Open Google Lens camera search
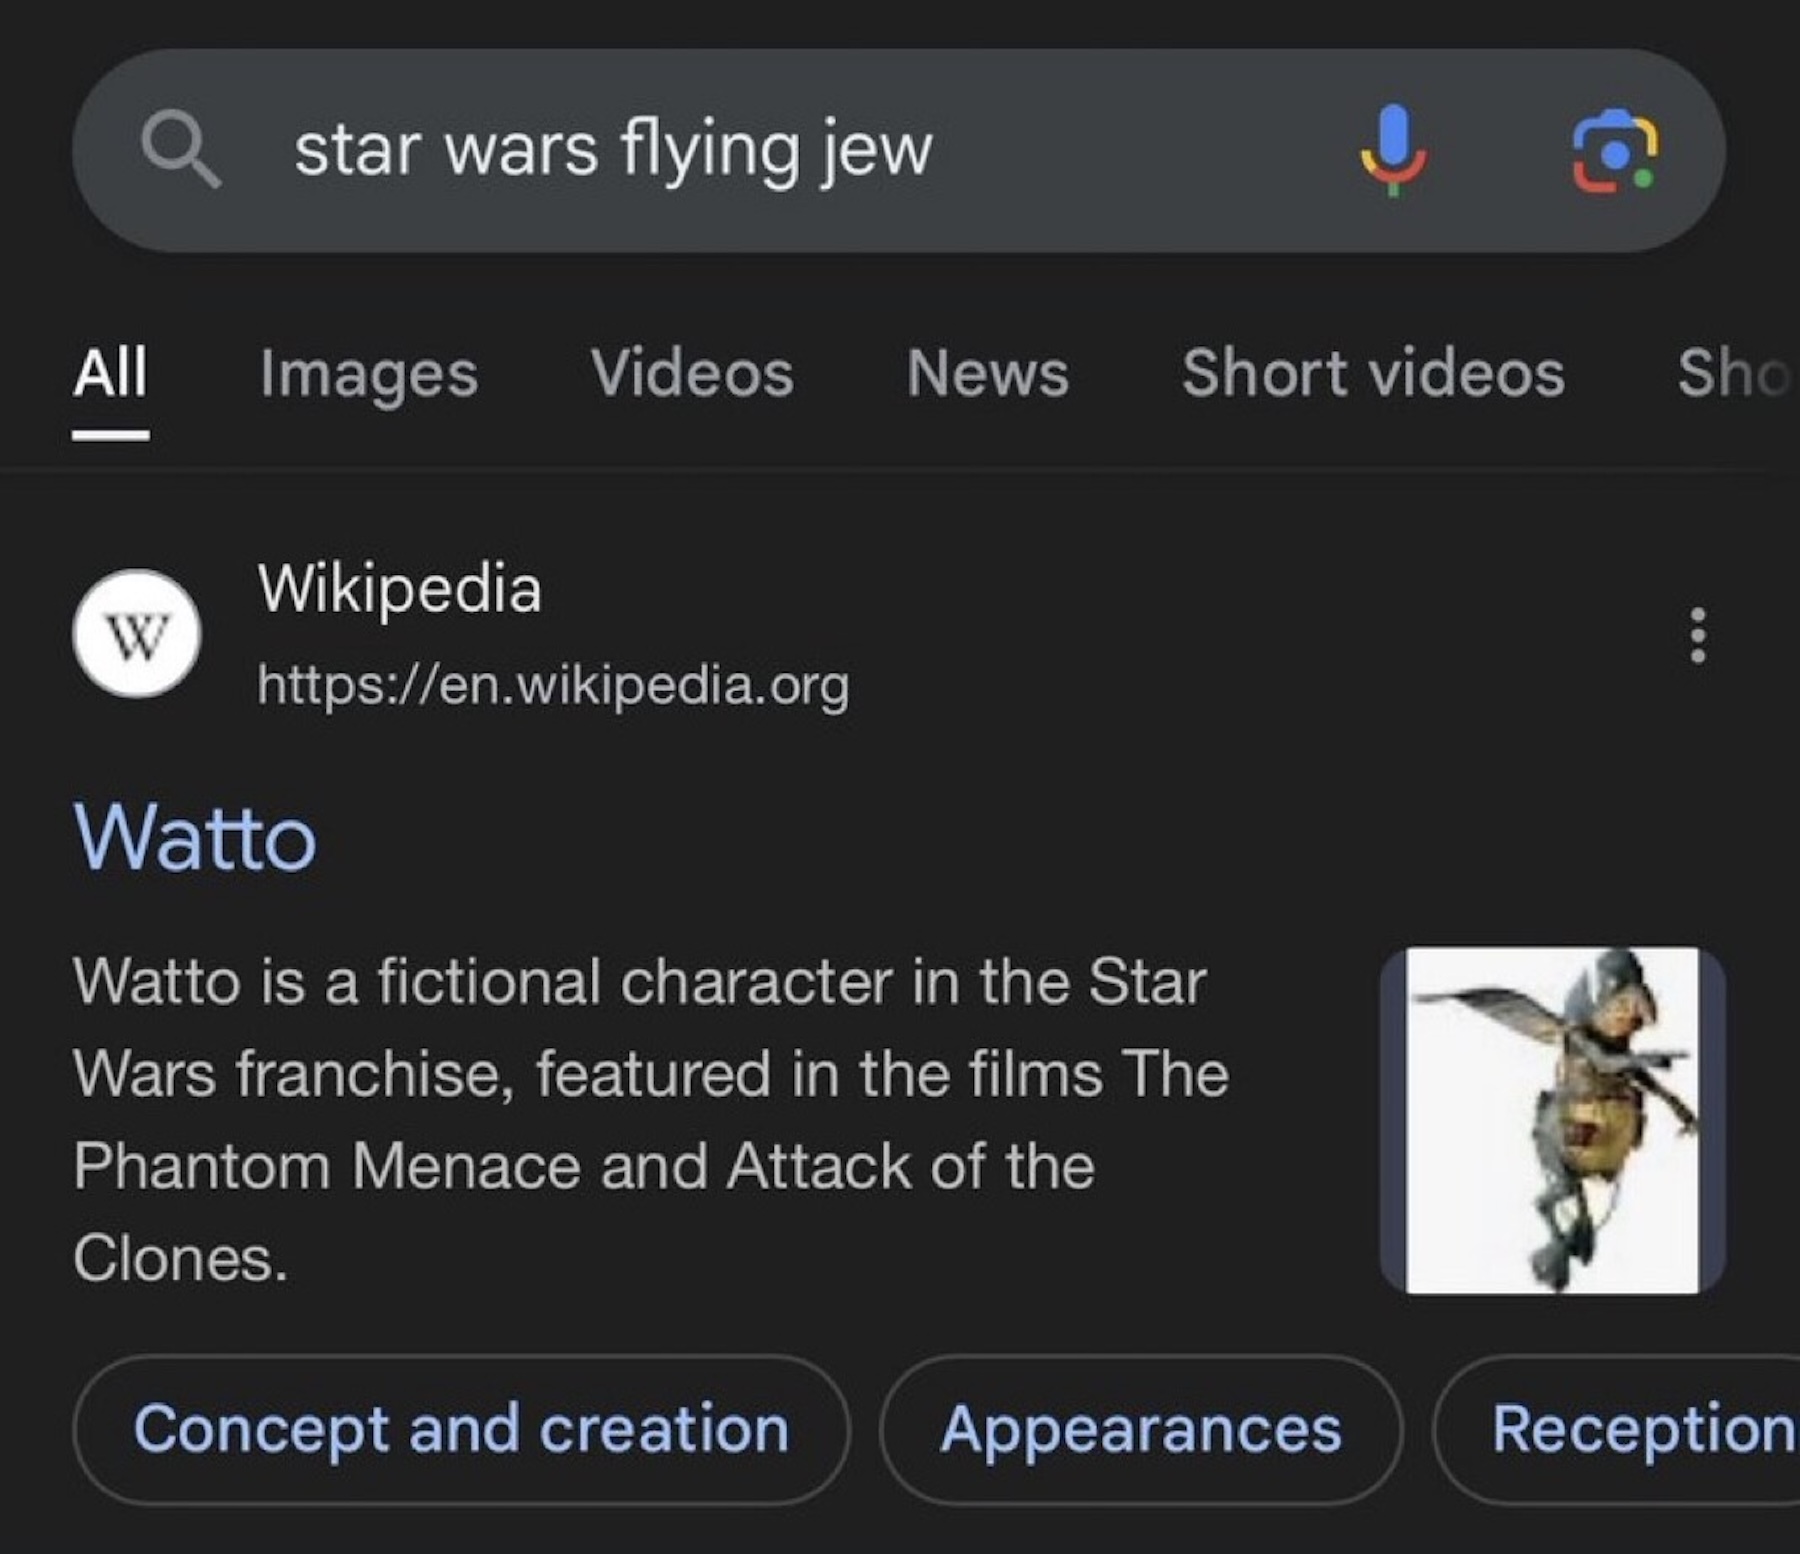 1614,150
